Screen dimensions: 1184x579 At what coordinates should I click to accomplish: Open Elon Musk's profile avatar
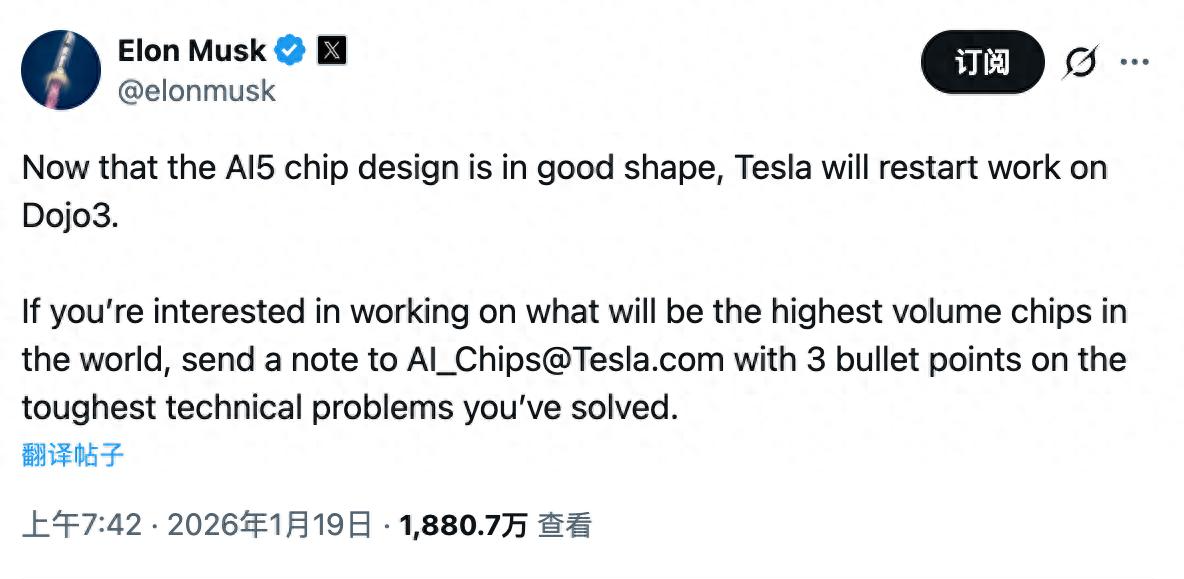tap(60, 70)
